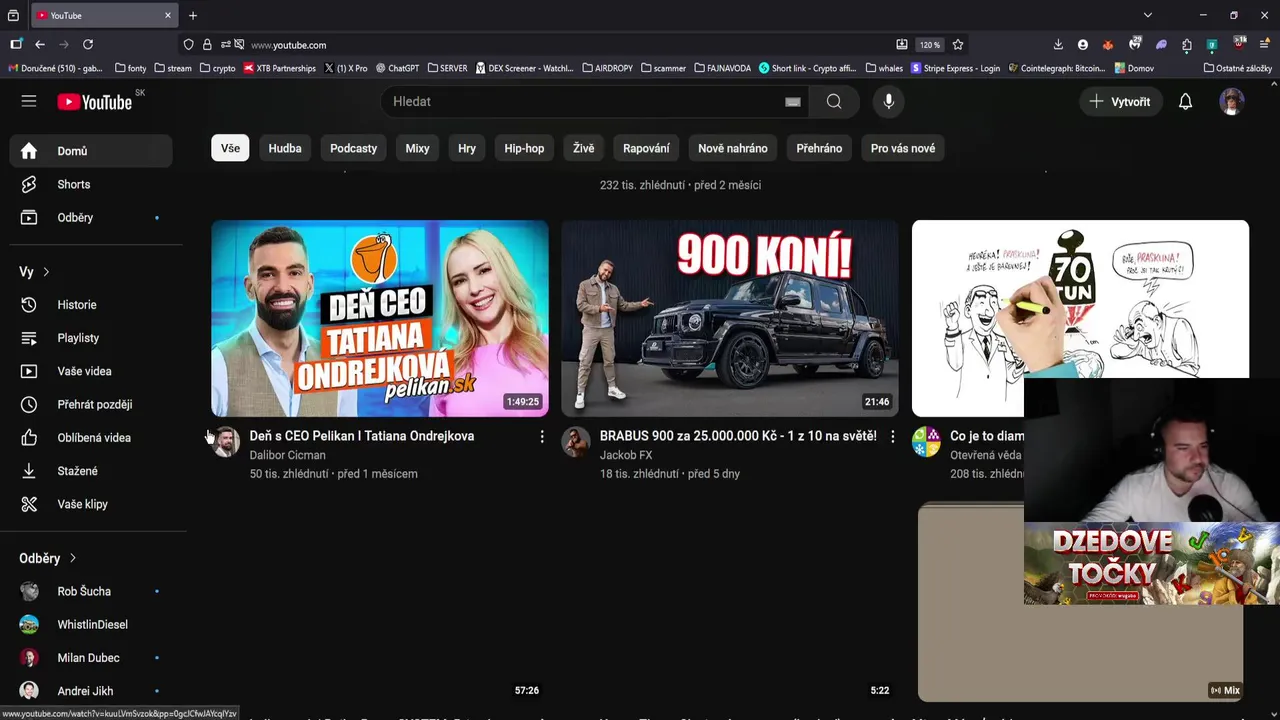The width and height of the screenshot is (1280, 720).
Task: Open Vaše klipy in sidebar
Action: tap(91, 504)
